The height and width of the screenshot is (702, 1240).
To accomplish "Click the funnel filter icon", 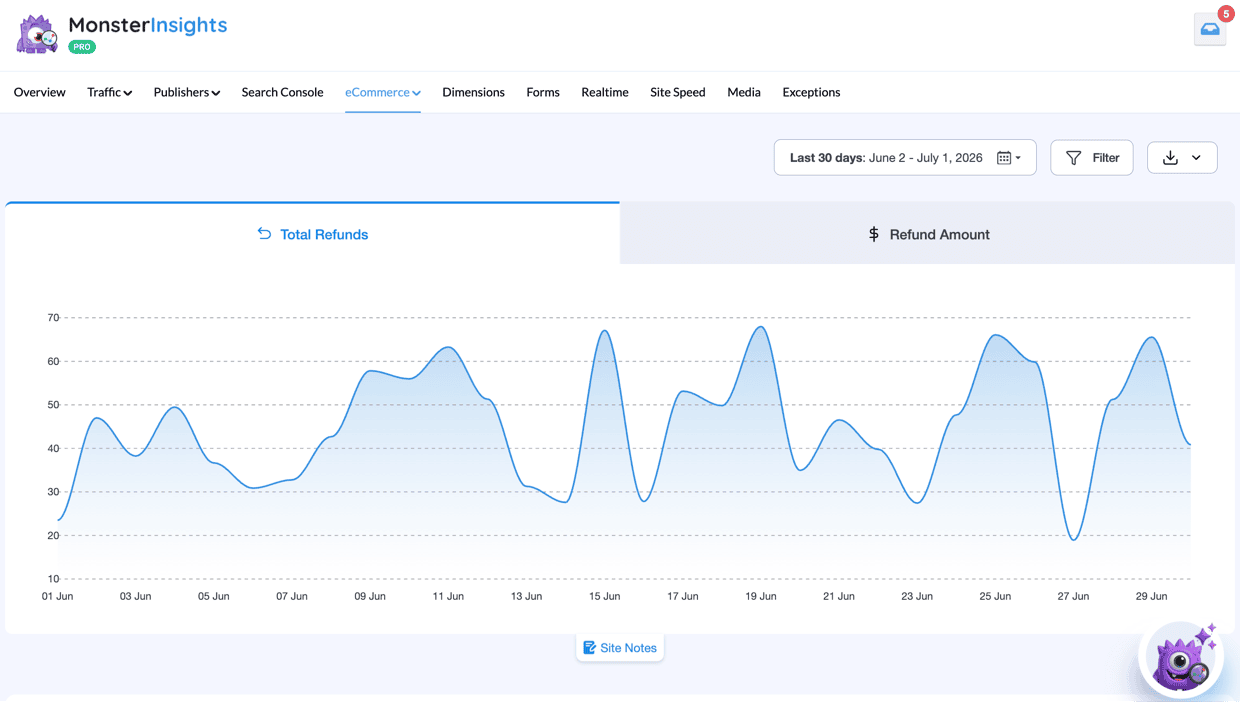I will point(1073,158).
